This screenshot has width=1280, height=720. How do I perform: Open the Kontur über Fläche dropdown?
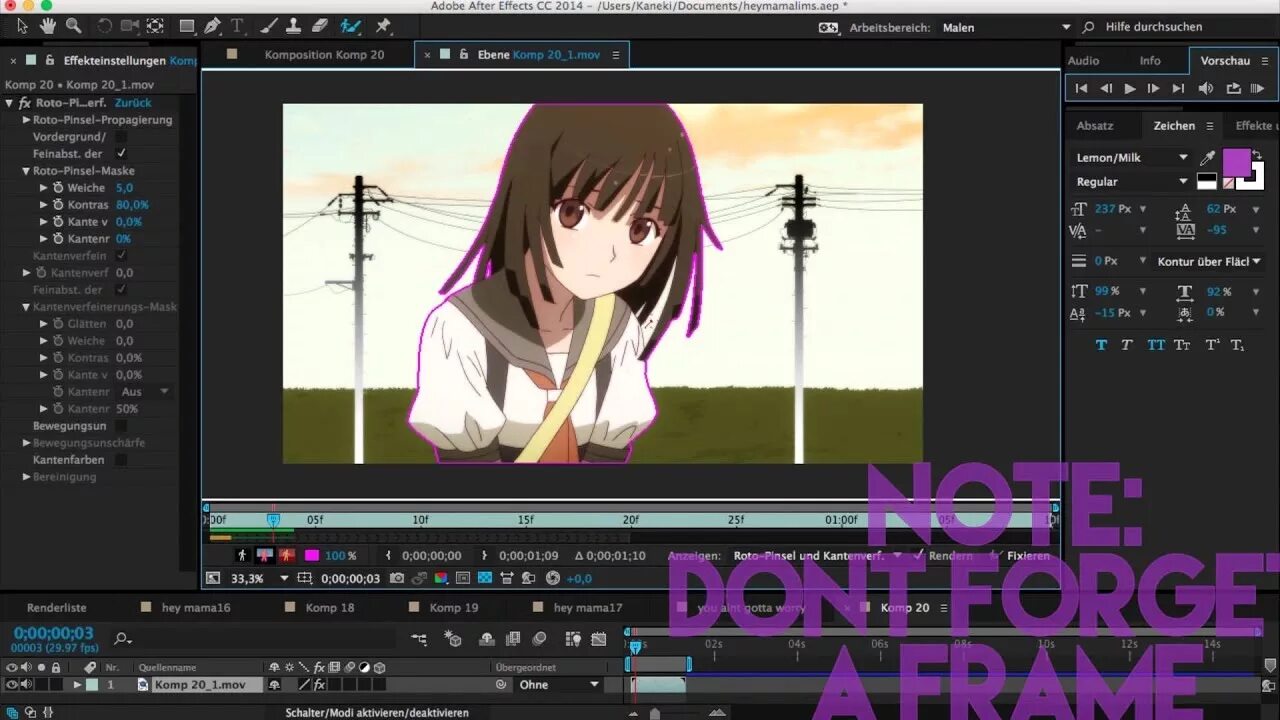1209,261
